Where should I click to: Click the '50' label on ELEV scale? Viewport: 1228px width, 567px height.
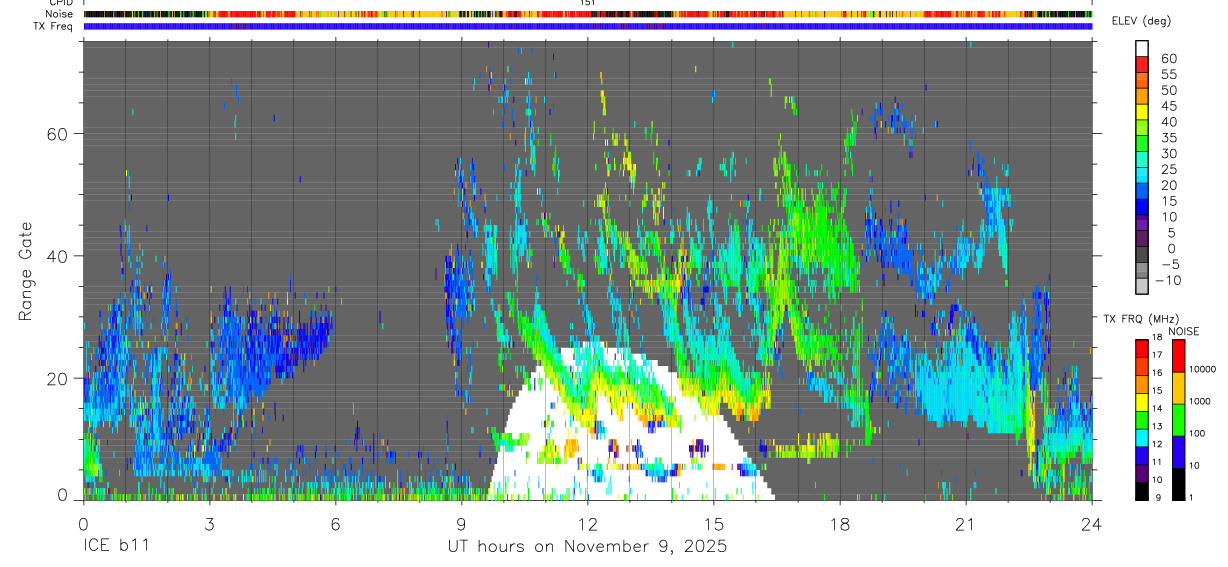click(1169, 90)
